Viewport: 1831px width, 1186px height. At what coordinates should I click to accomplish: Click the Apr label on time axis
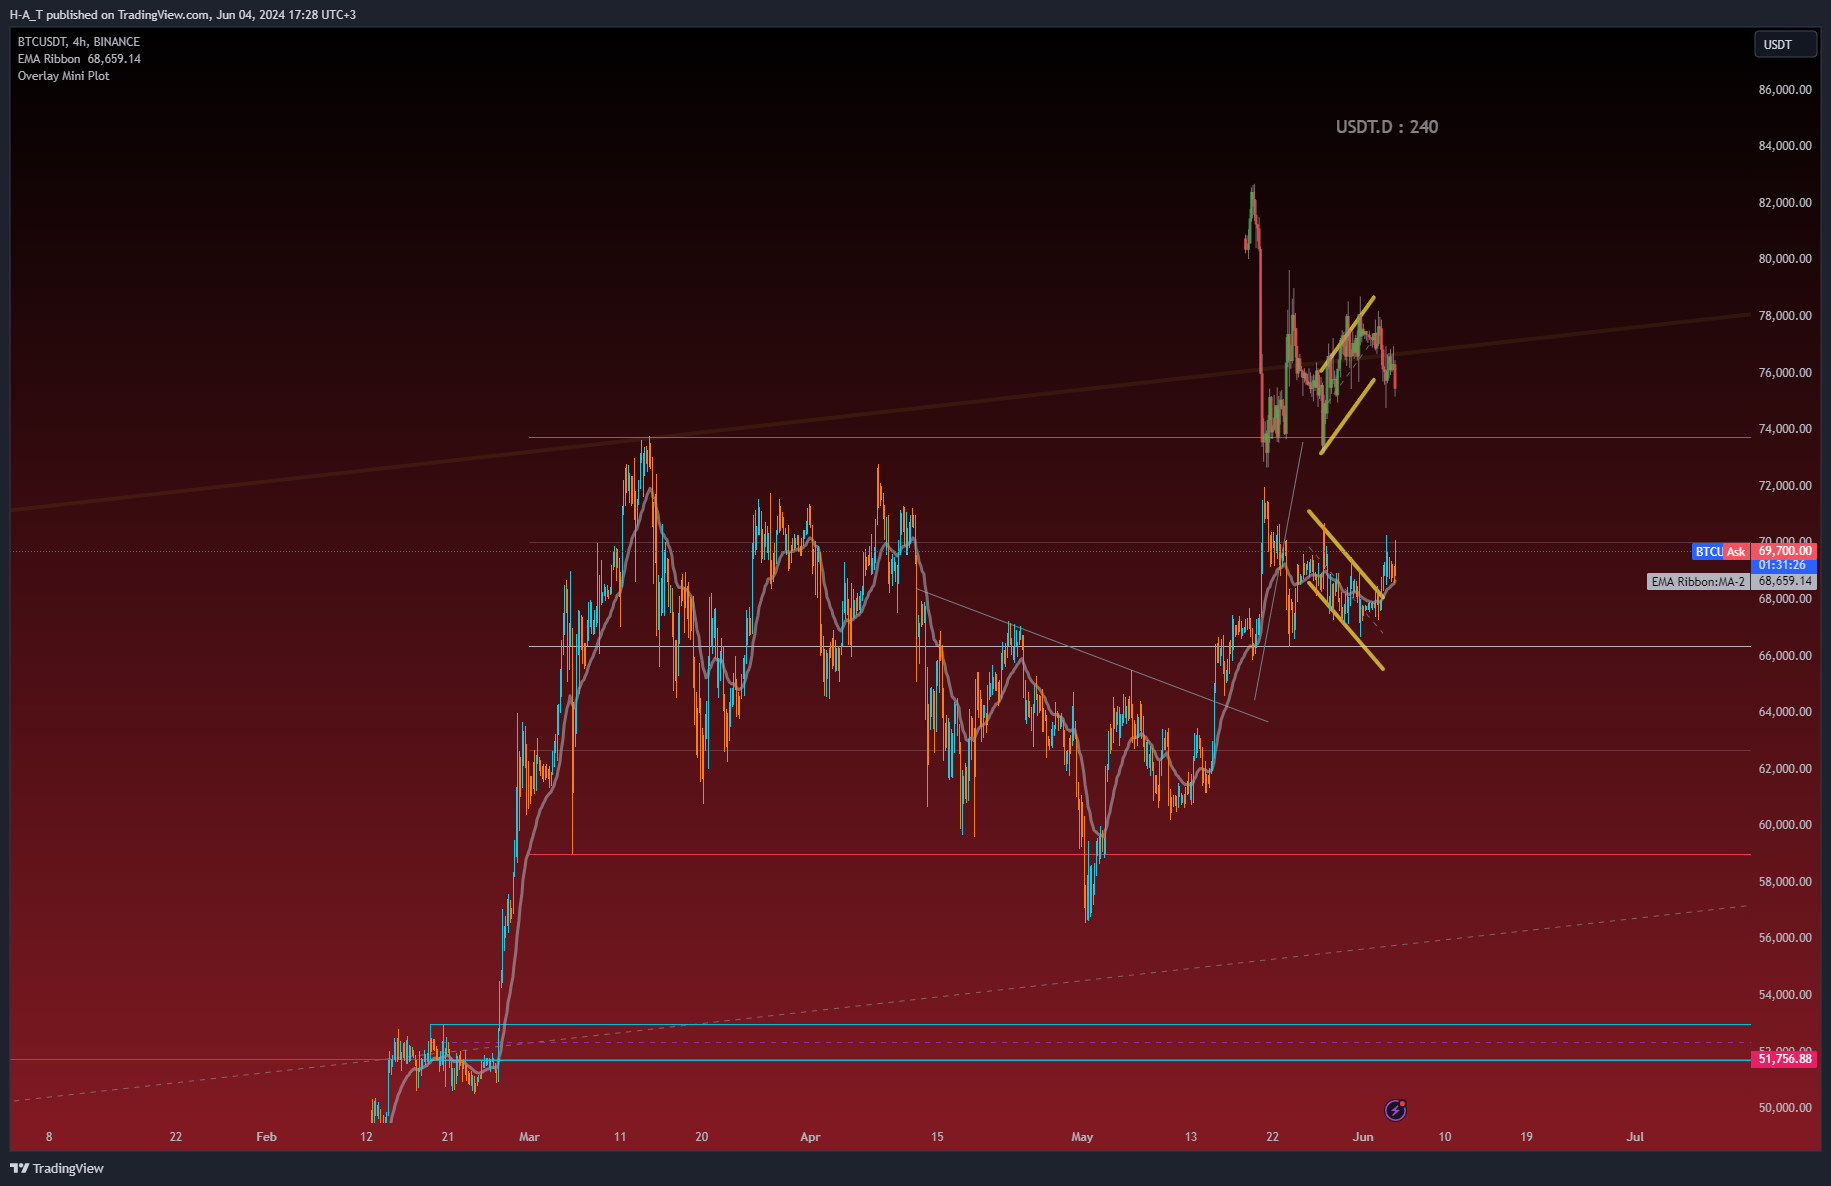coord(810,1137)
